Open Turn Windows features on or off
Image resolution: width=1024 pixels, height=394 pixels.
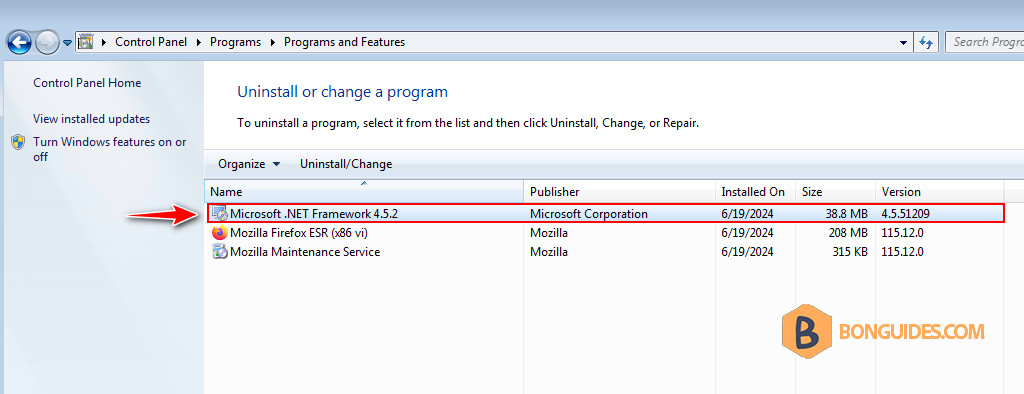110,149
